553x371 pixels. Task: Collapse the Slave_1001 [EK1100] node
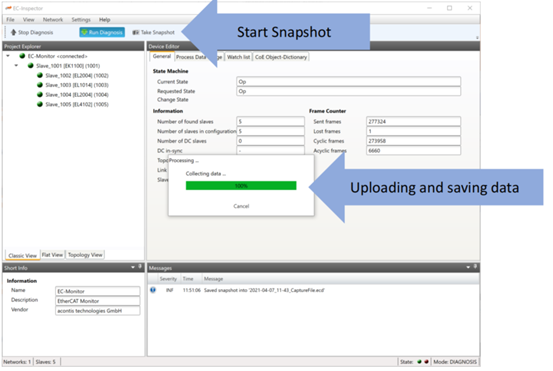(x=16, y=65)
